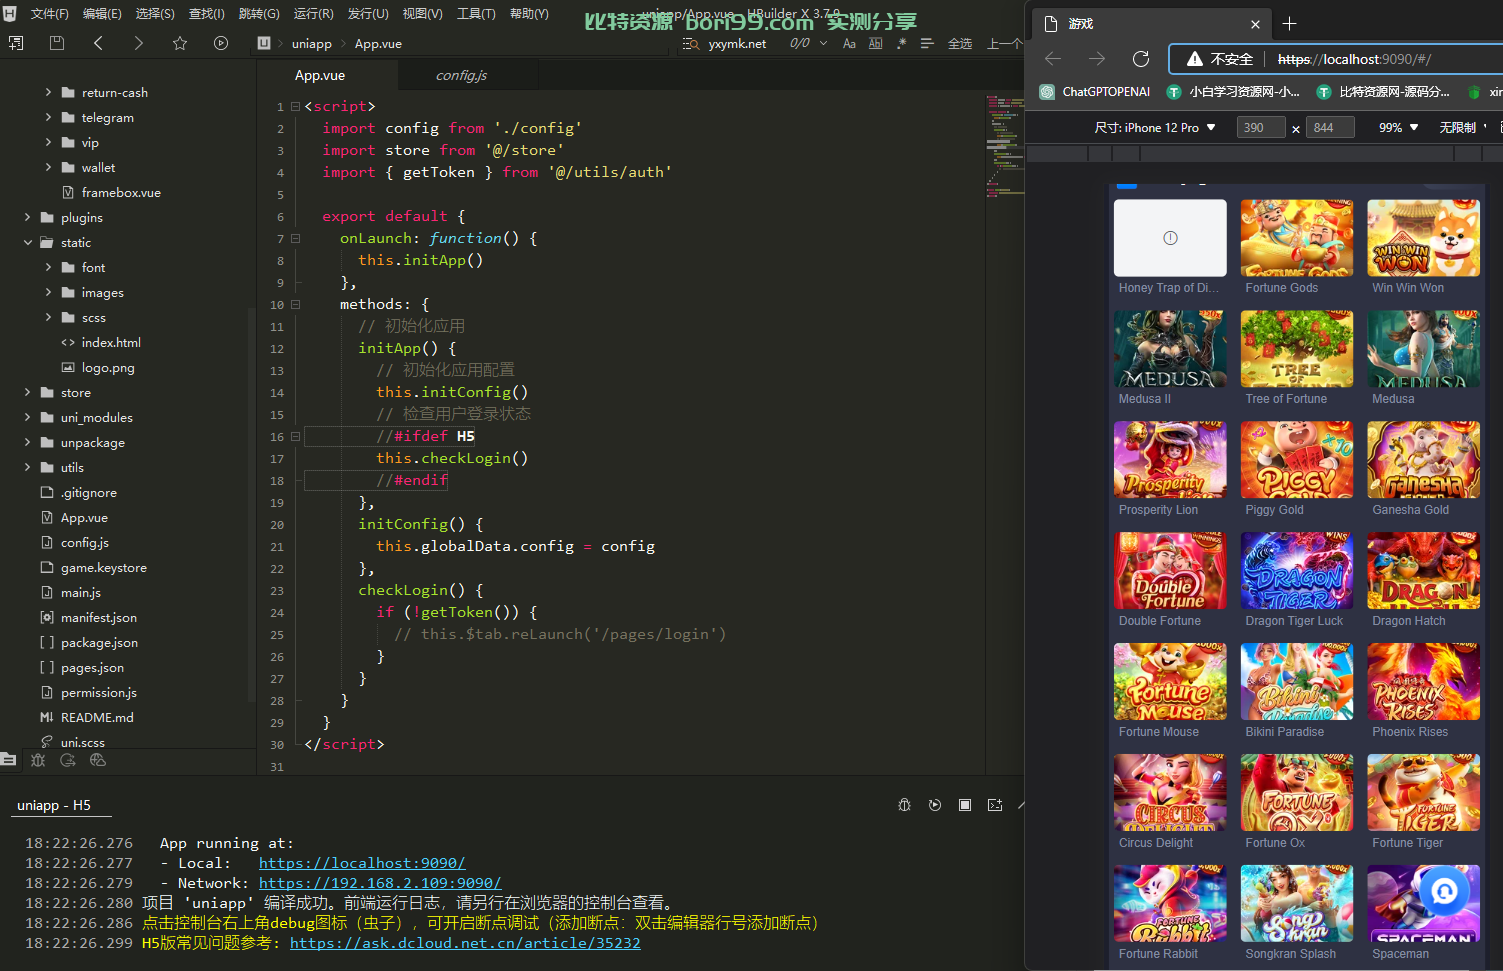Image resolution: width=1503 pixels, height=971 pixels.
Task: Open the 运行(R) menu
Action: 314,13
